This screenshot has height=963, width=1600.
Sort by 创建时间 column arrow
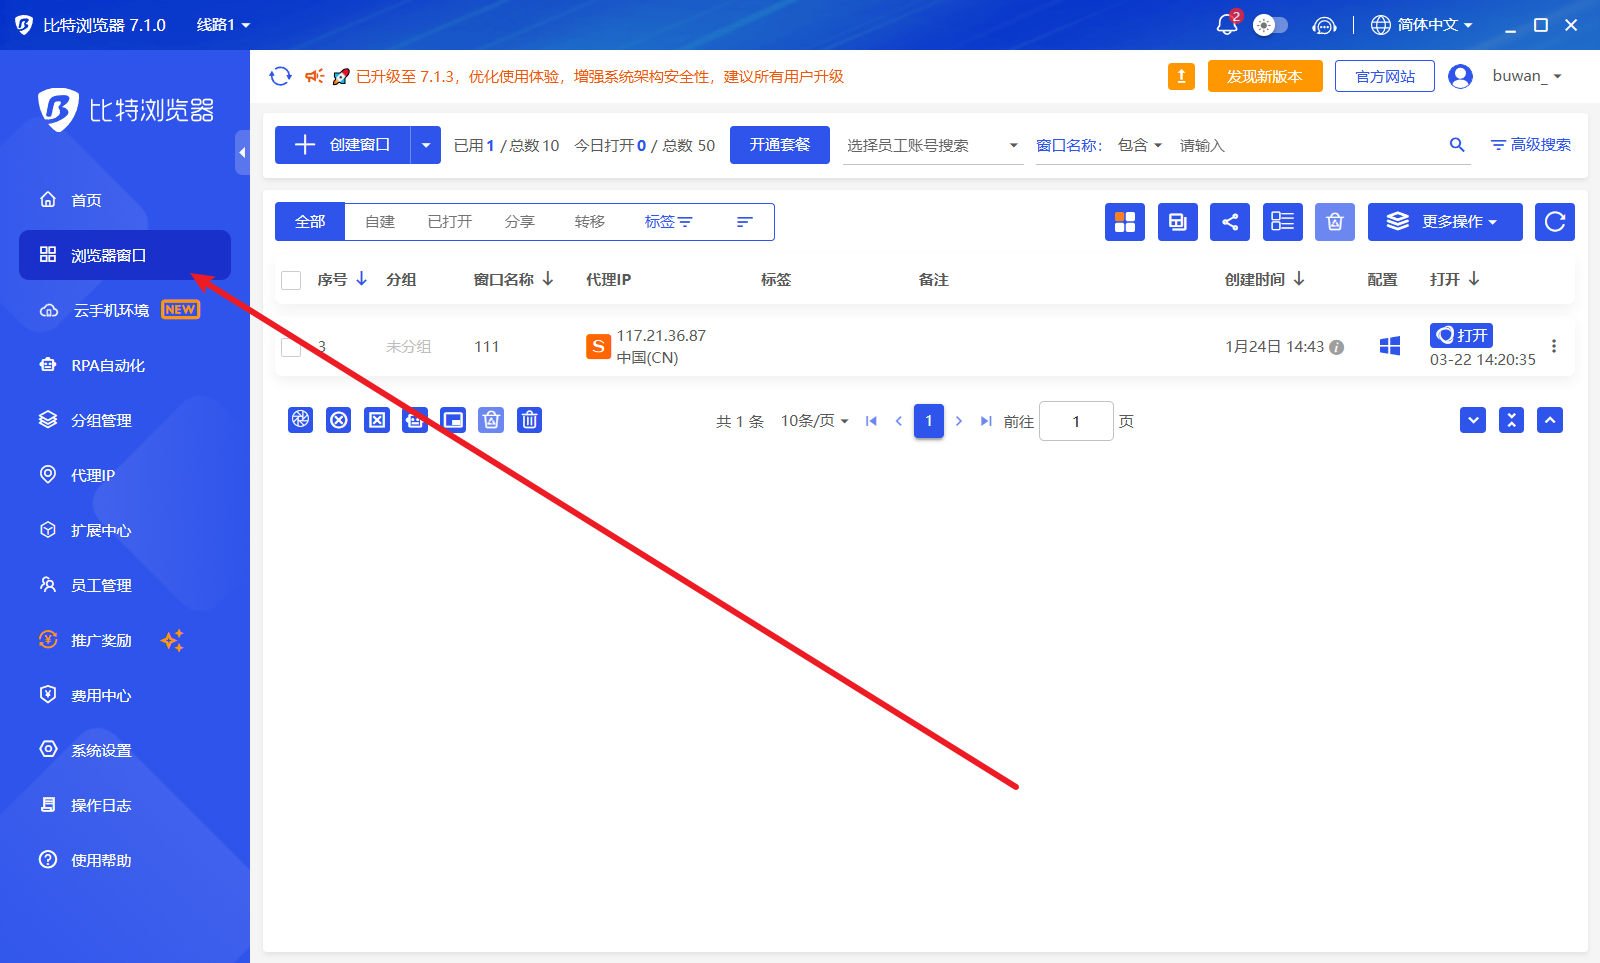(x=1299, y=279)
